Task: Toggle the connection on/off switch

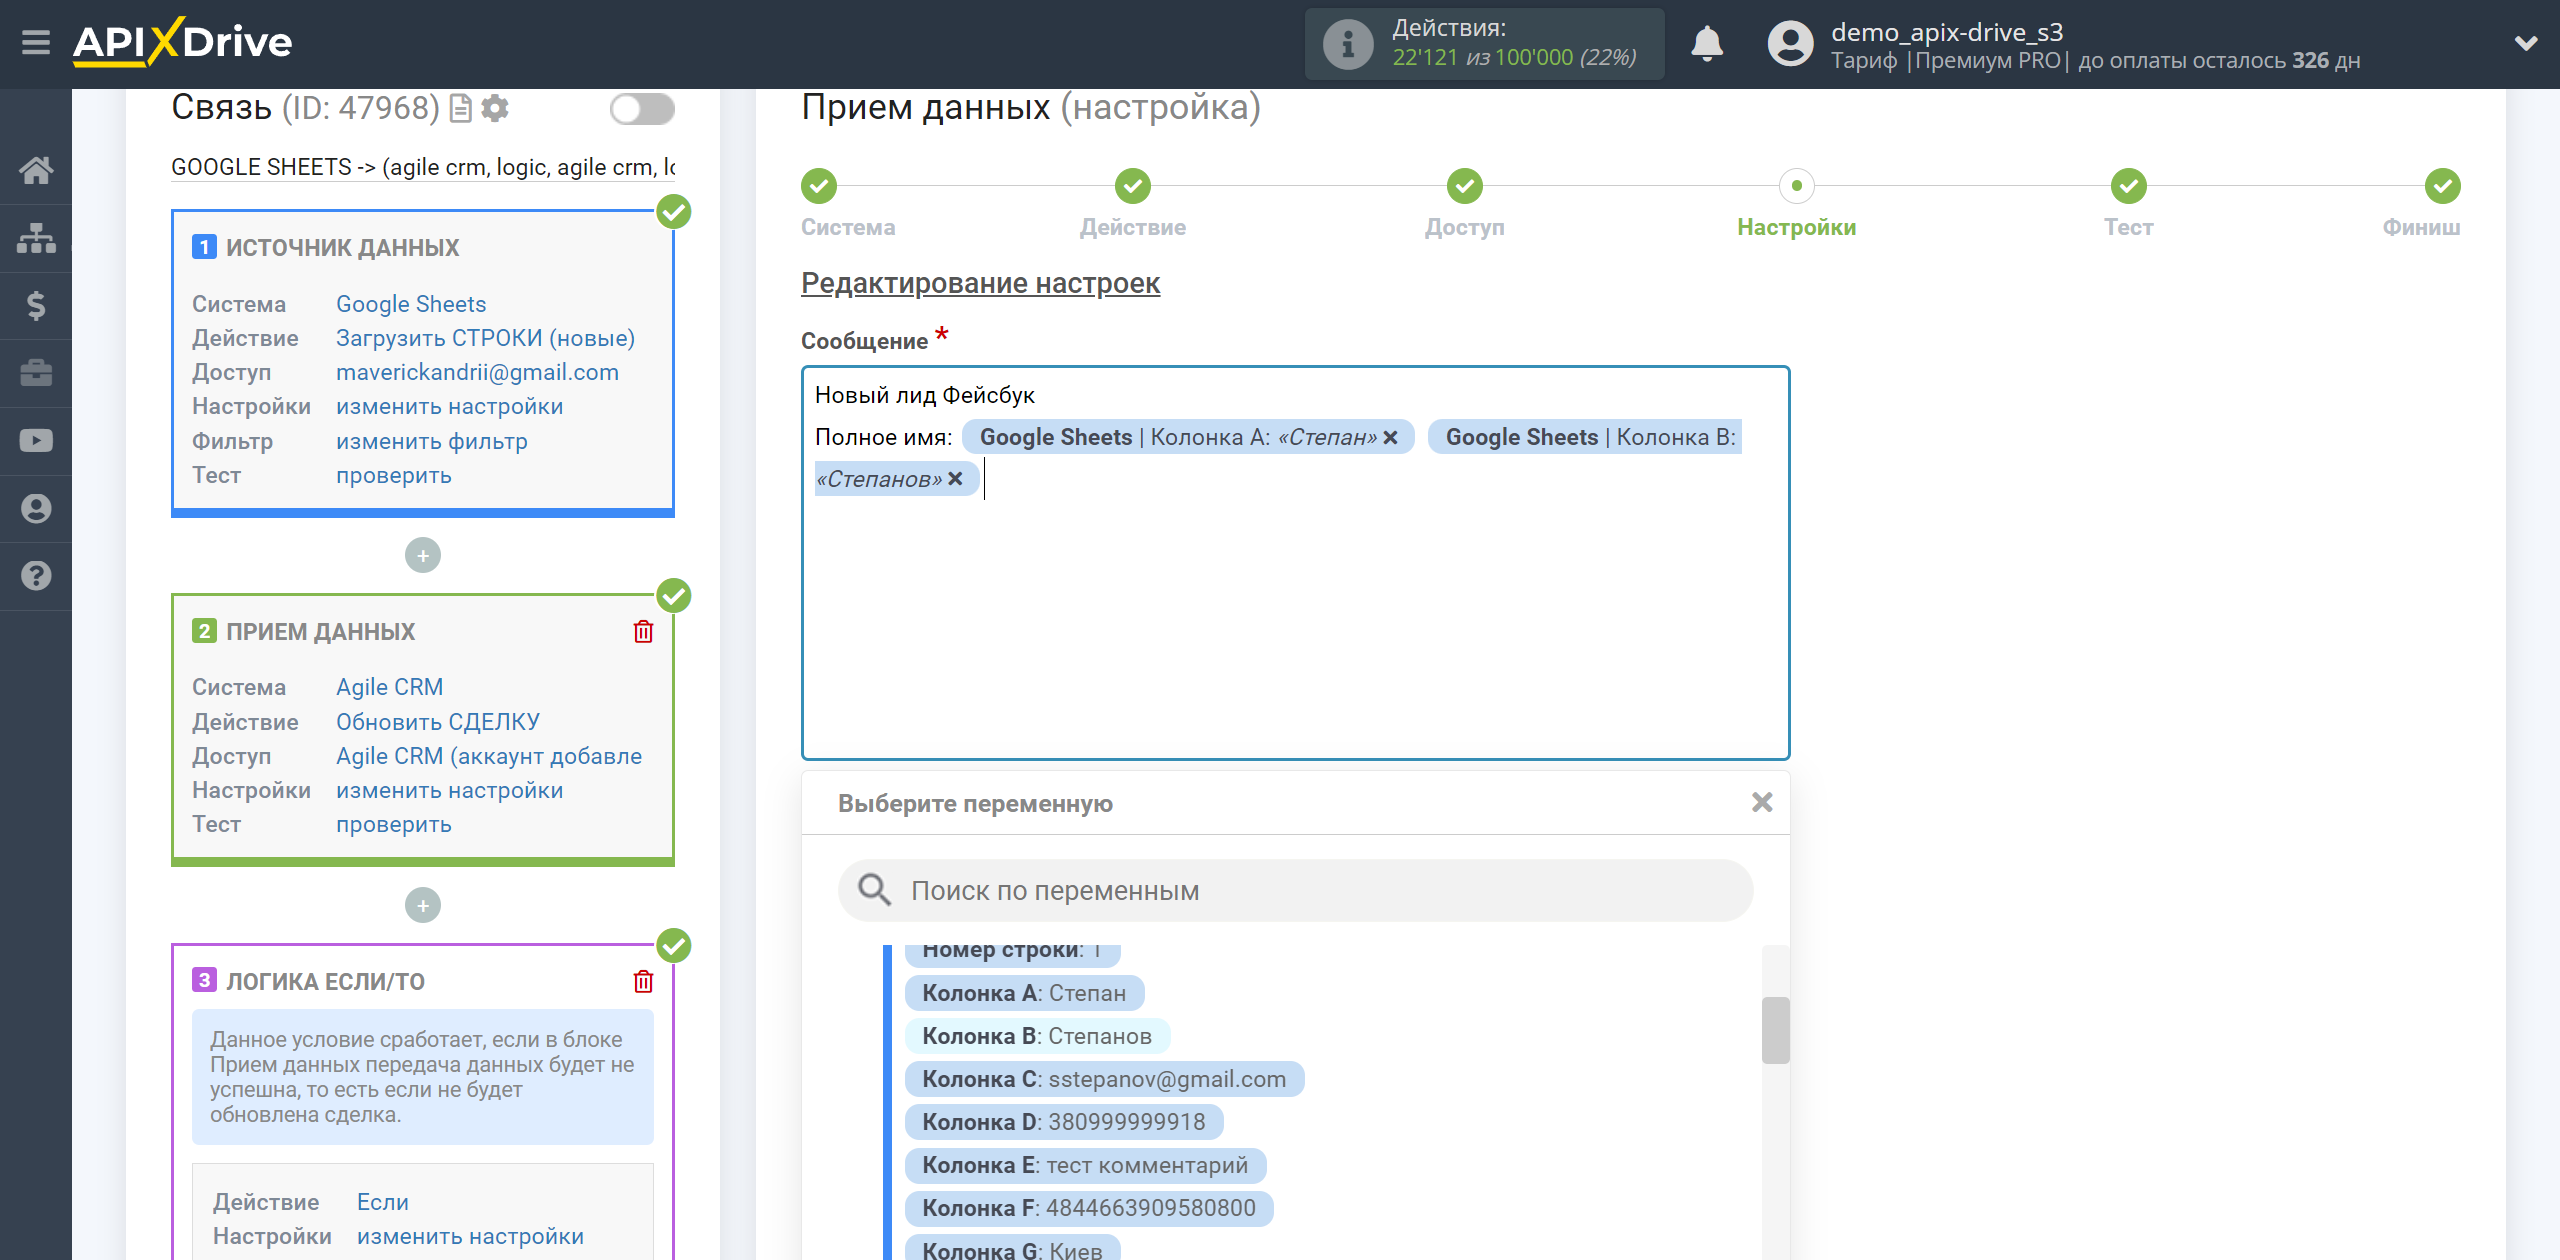Action: [x=642, y=108]
